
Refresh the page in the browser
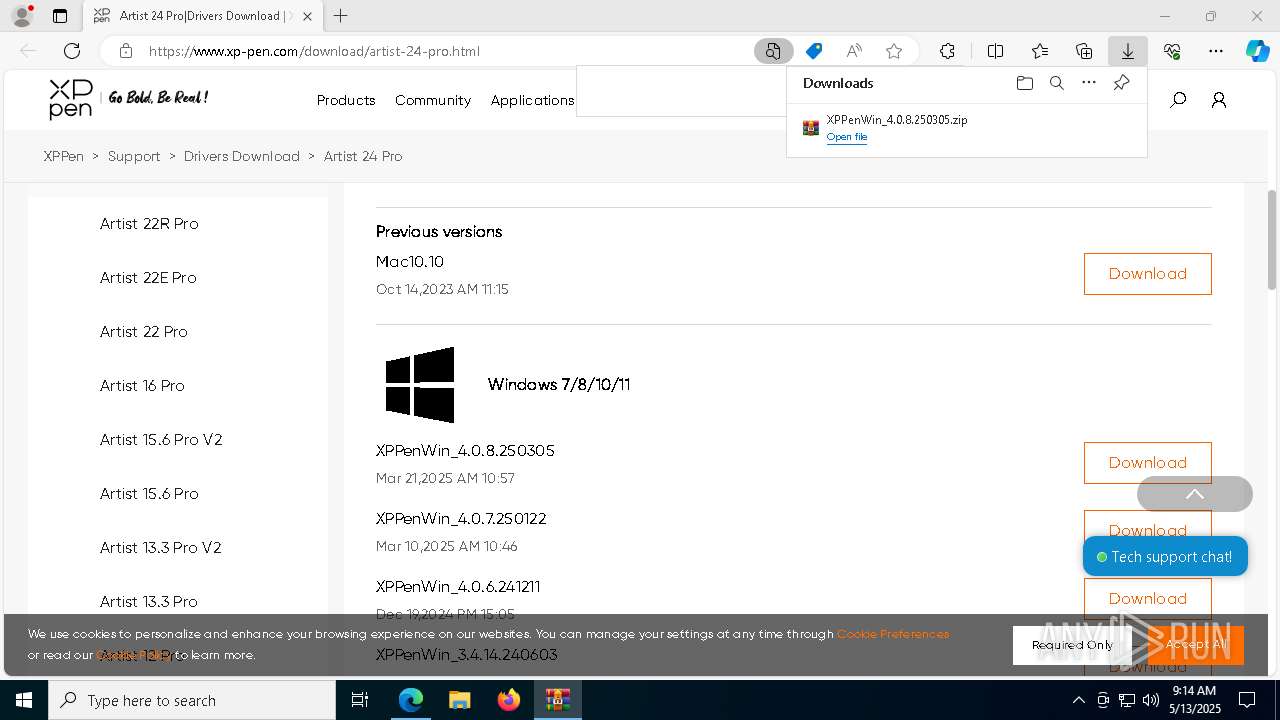click(72, 51)
